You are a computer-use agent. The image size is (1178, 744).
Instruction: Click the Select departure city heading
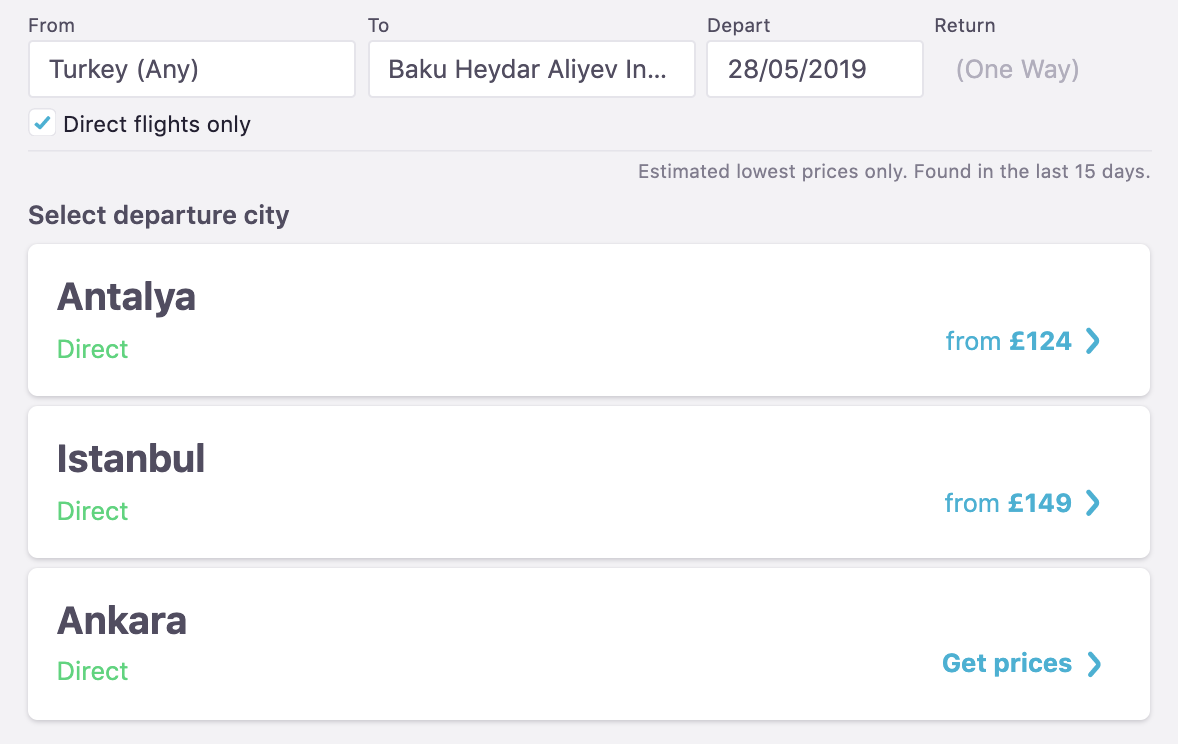point(158,215)
